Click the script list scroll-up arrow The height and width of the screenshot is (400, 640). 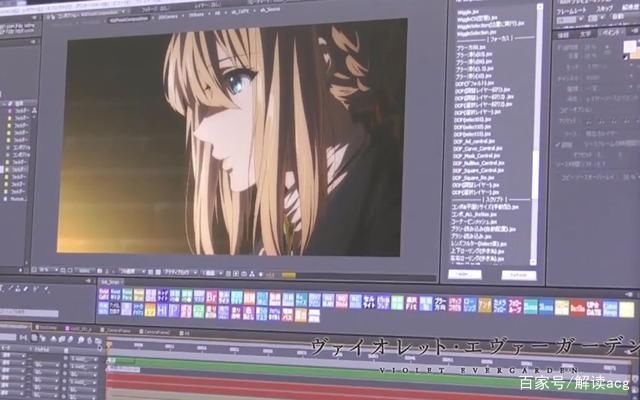point(540,6)
